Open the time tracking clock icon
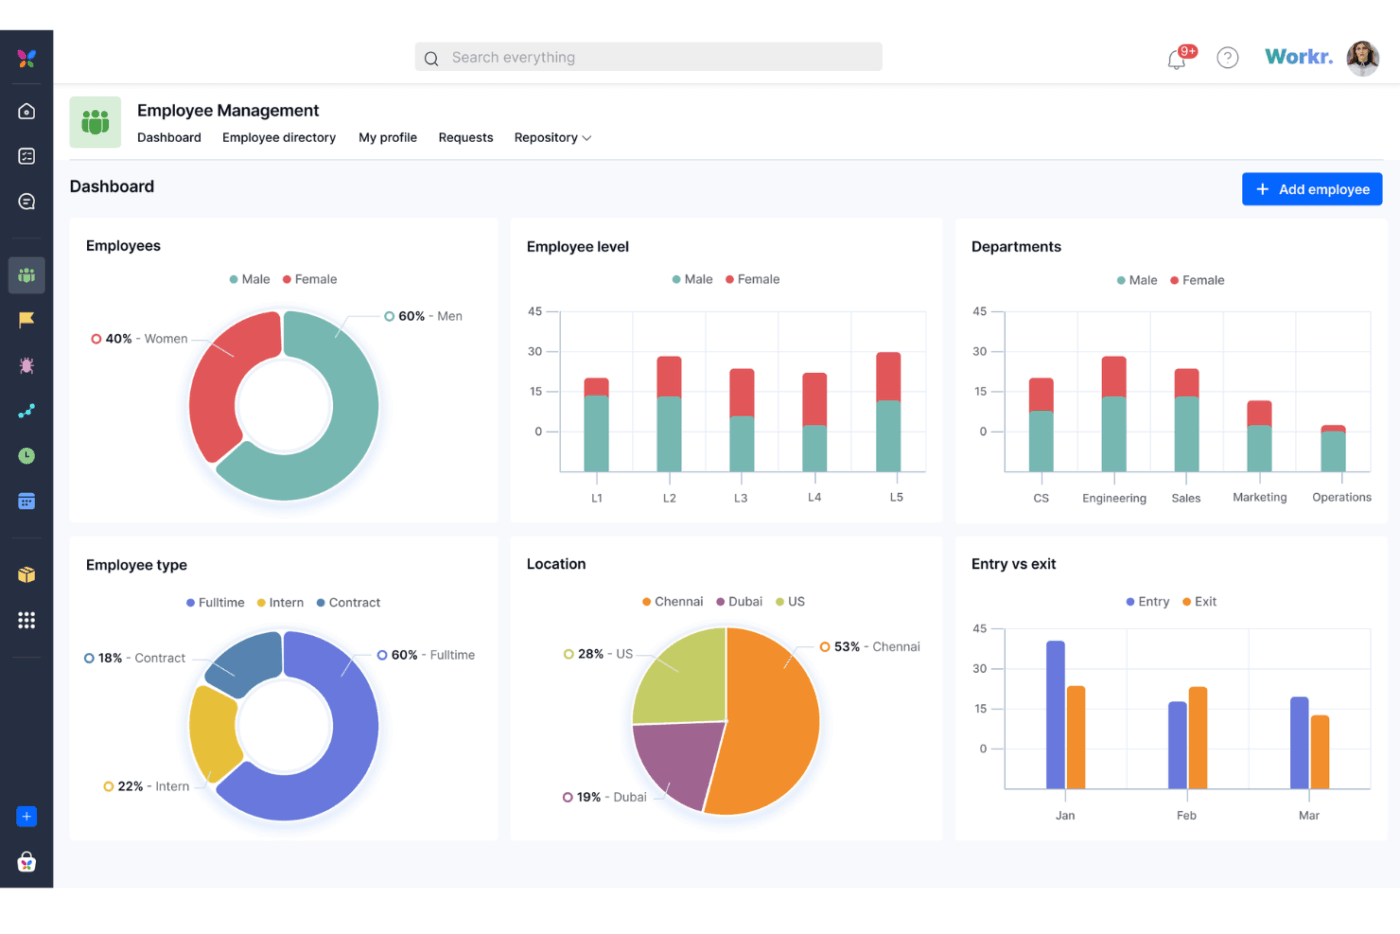Image resolution: width=1400 pixels, height=934 pixels. [x=26, y=455]
